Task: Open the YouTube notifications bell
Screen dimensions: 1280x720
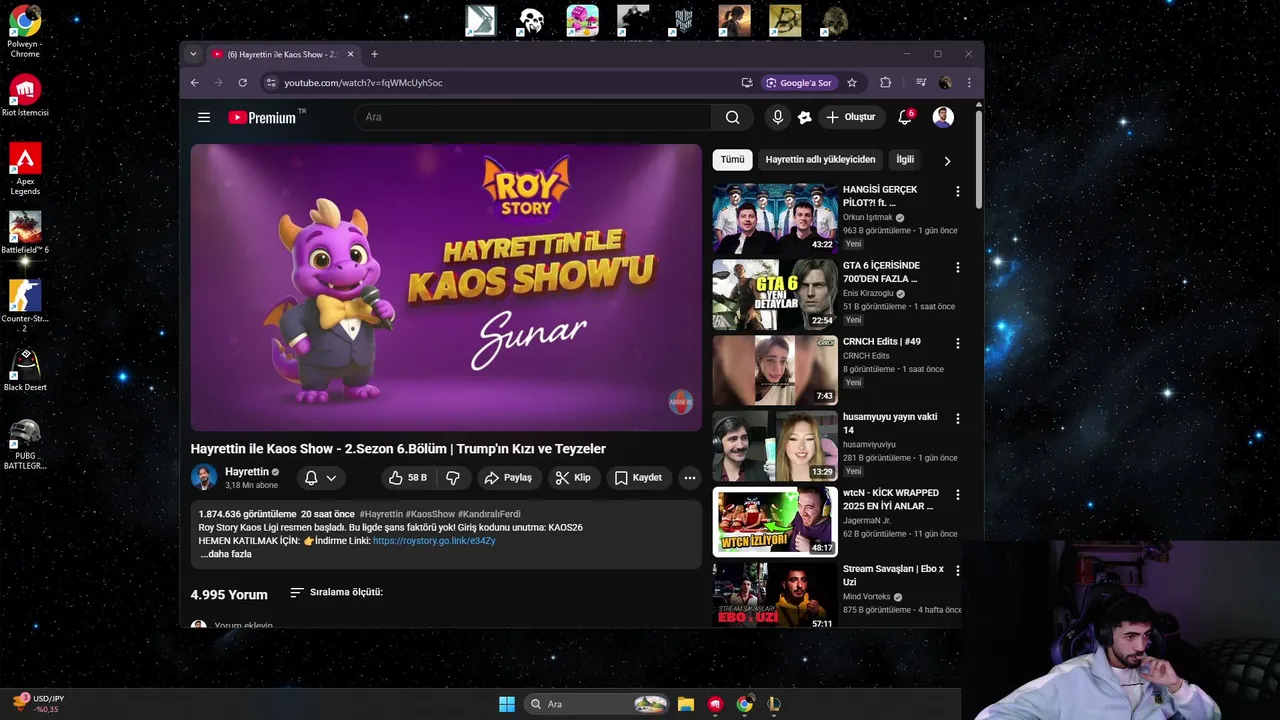Action: 905,117
